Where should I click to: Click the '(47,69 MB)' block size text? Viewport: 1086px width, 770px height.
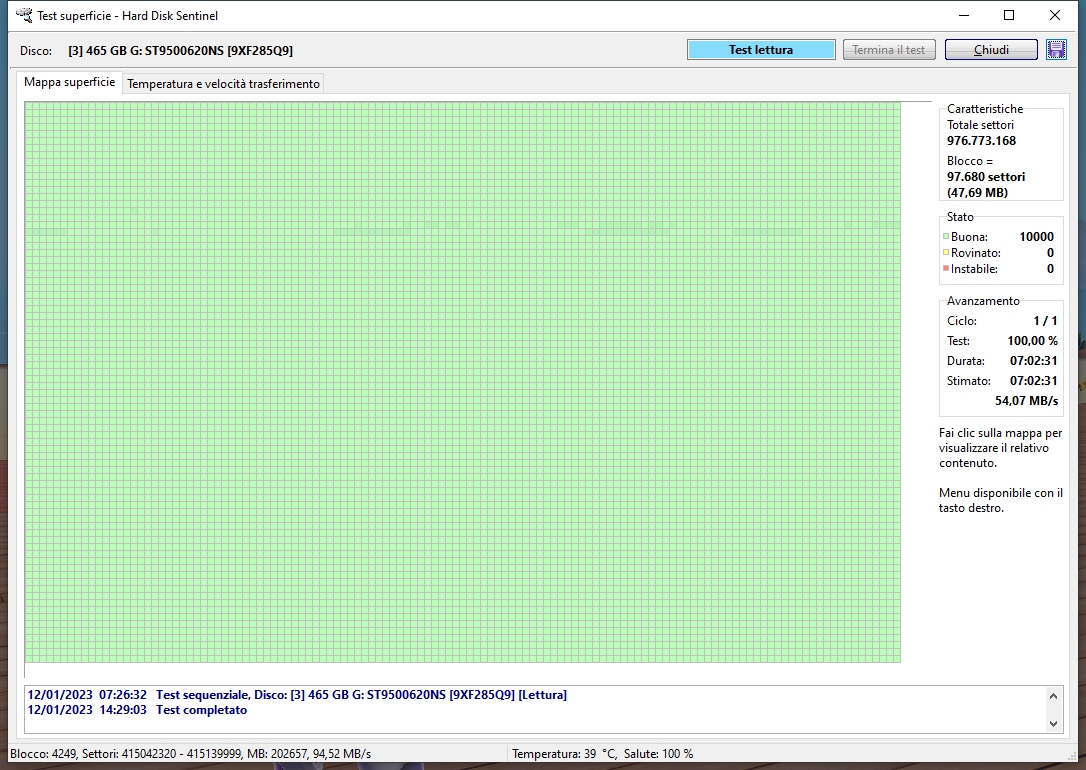(x=977, y=192)
